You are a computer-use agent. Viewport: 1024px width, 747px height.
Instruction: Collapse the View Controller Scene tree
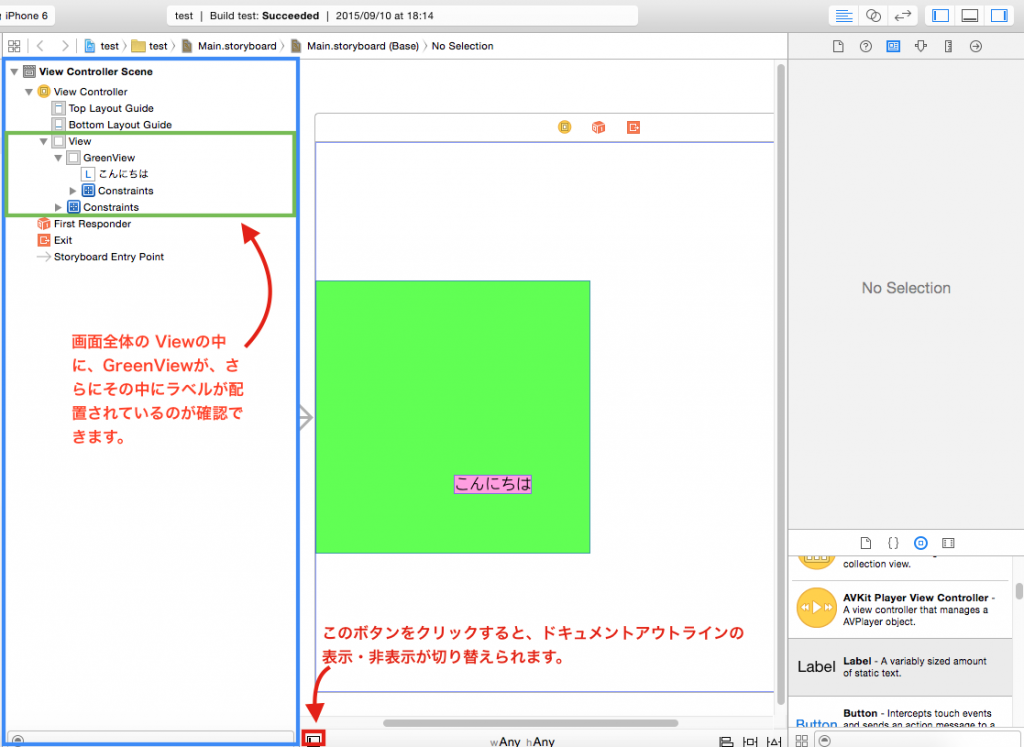point(14,72)
